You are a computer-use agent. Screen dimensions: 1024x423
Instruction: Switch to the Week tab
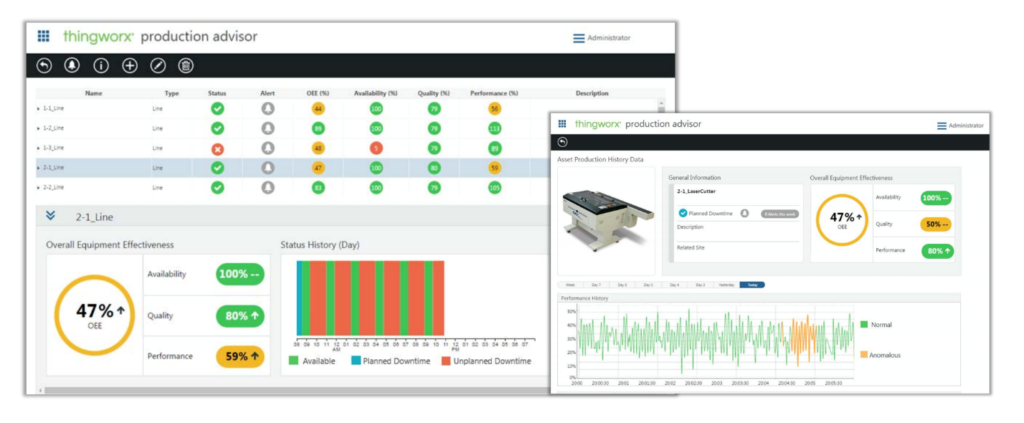[570, 285]
